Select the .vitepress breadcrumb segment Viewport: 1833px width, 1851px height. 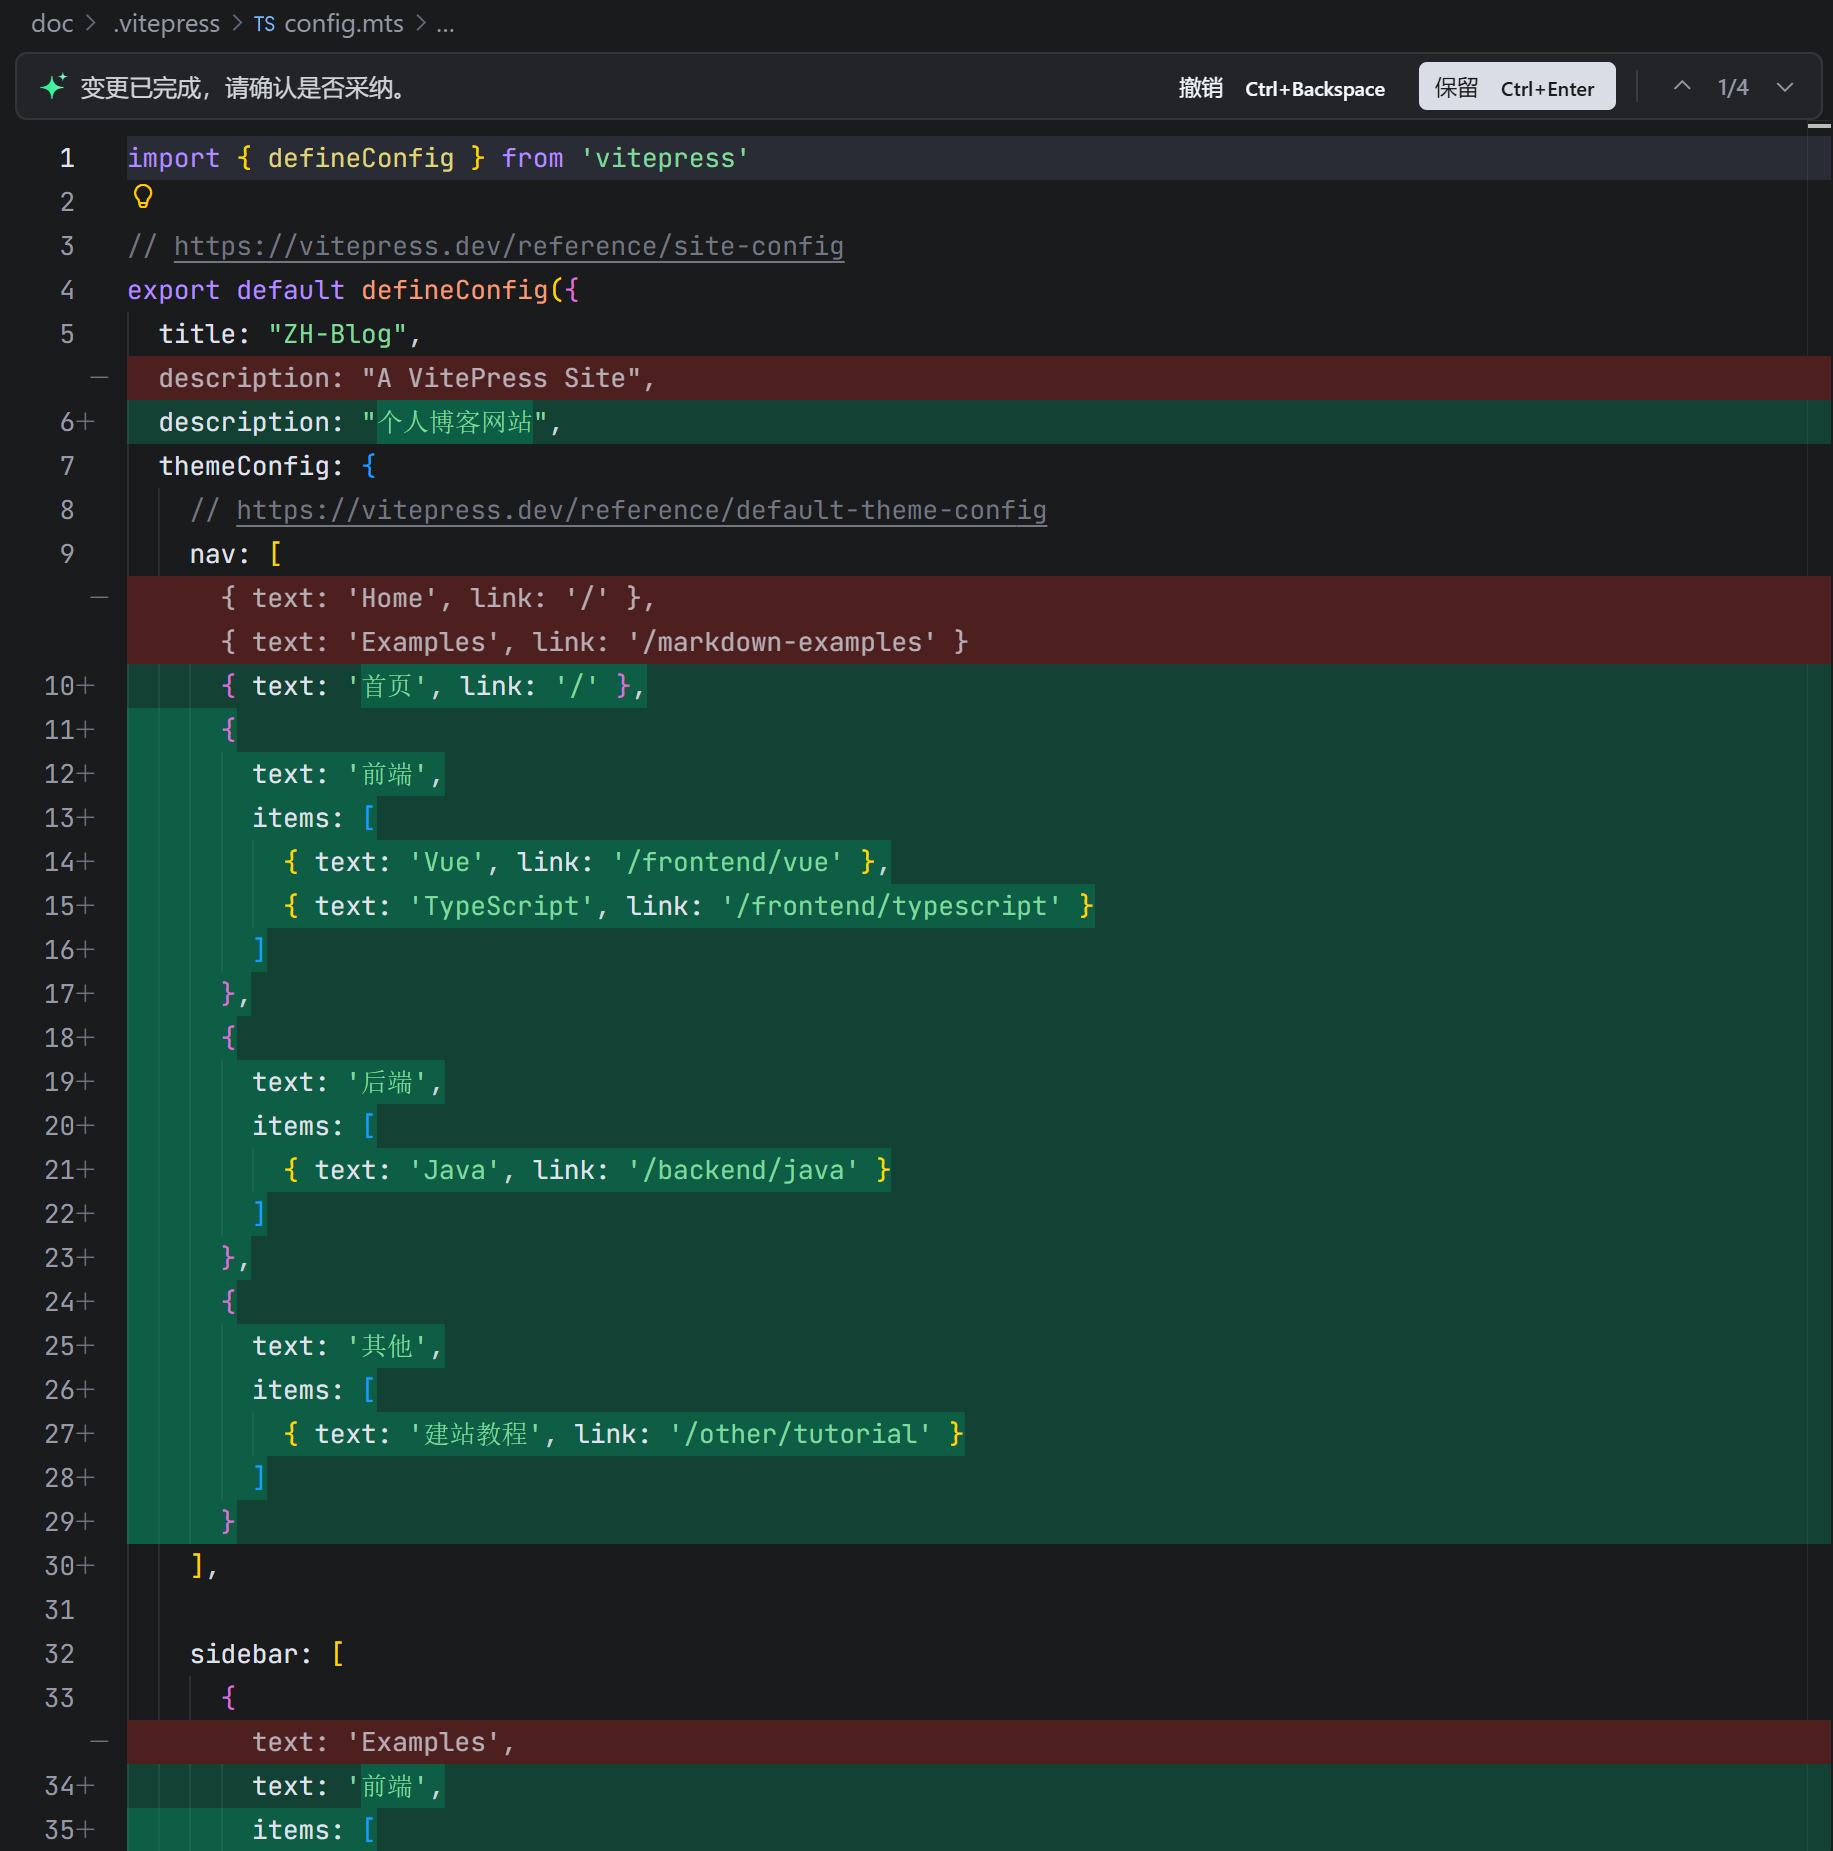coord(167,24)
